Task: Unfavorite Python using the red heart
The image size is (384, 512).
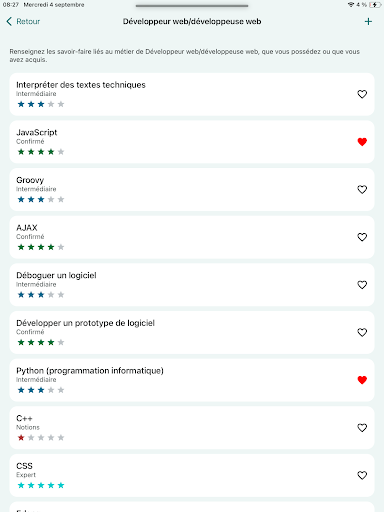Action: point(362,380)
